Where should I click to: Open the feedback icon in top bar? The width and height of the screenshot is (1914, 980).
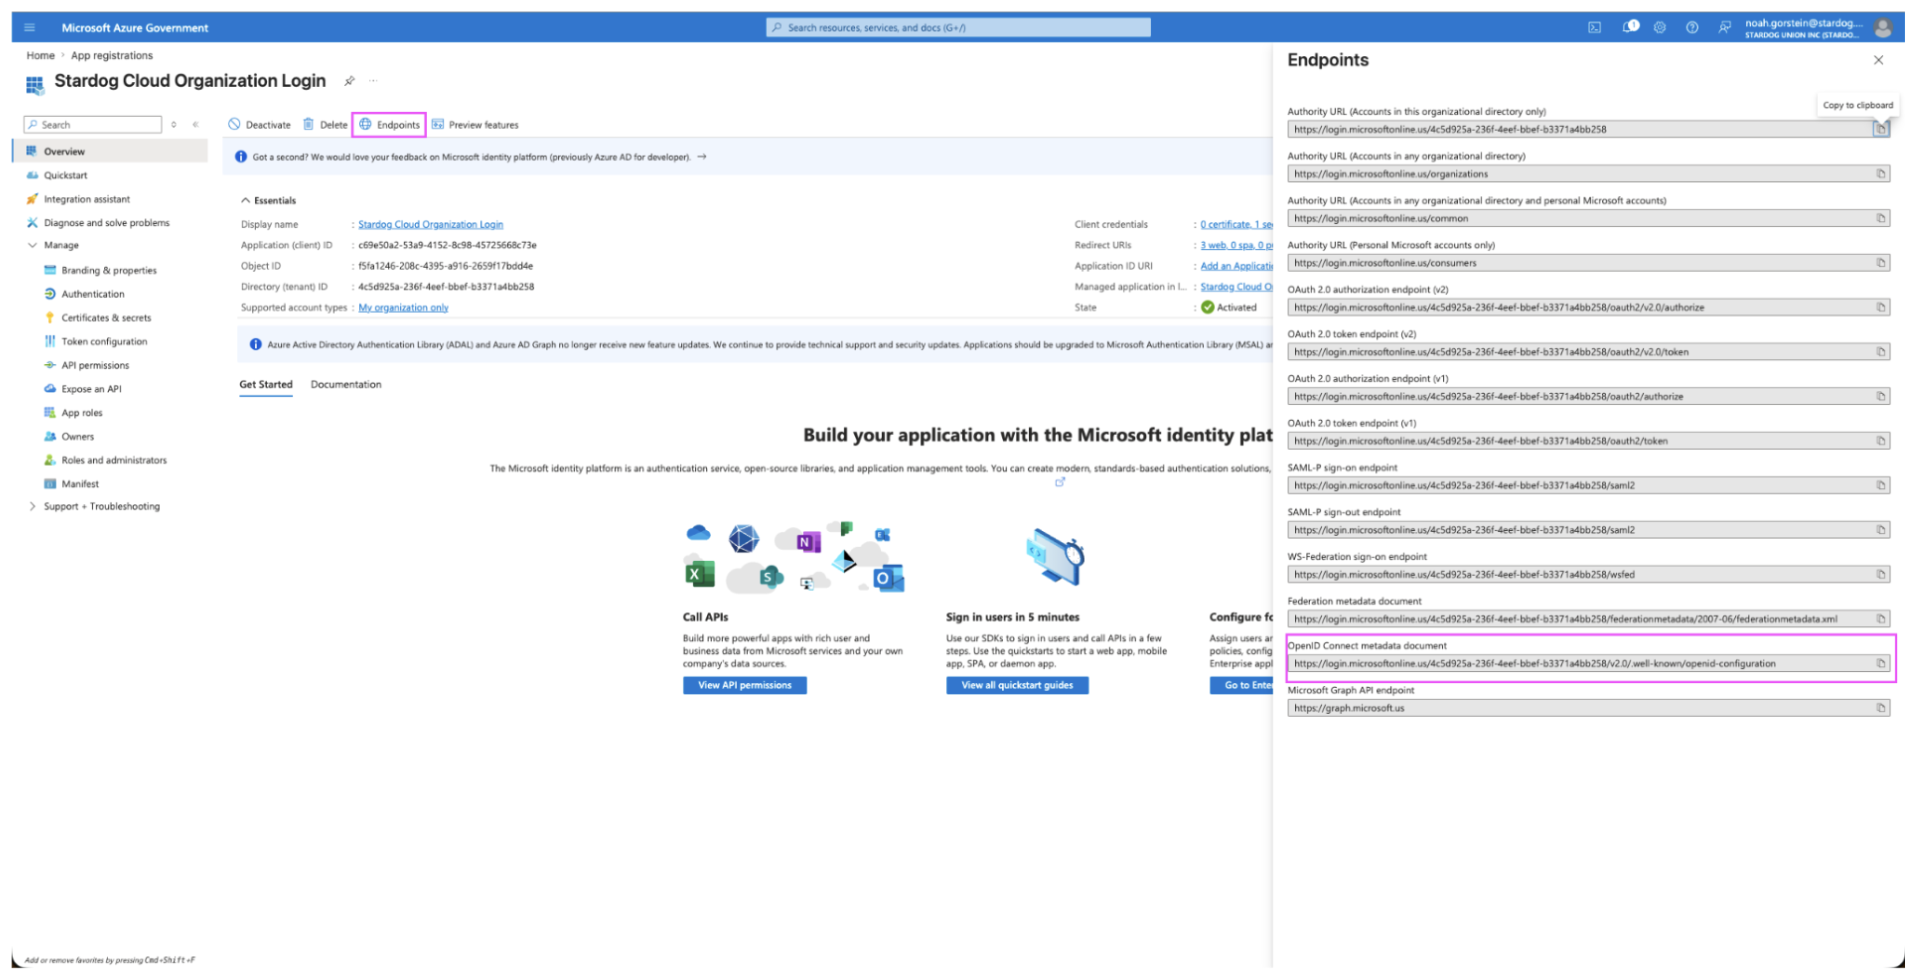pyautogui.click(x=1725, y=27)
